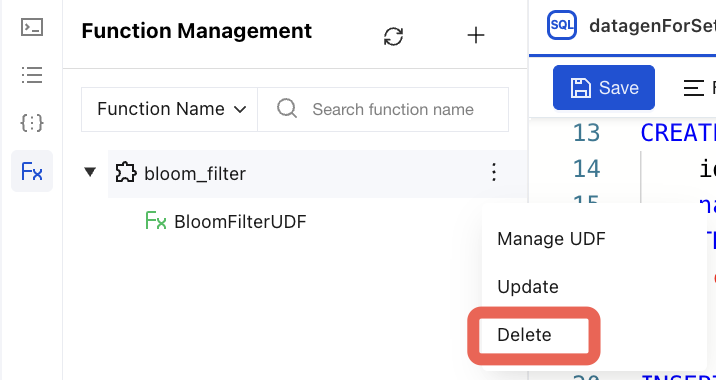Refresh the Function Management list
This screenshot has width=716, height=380.
(394, 36)
